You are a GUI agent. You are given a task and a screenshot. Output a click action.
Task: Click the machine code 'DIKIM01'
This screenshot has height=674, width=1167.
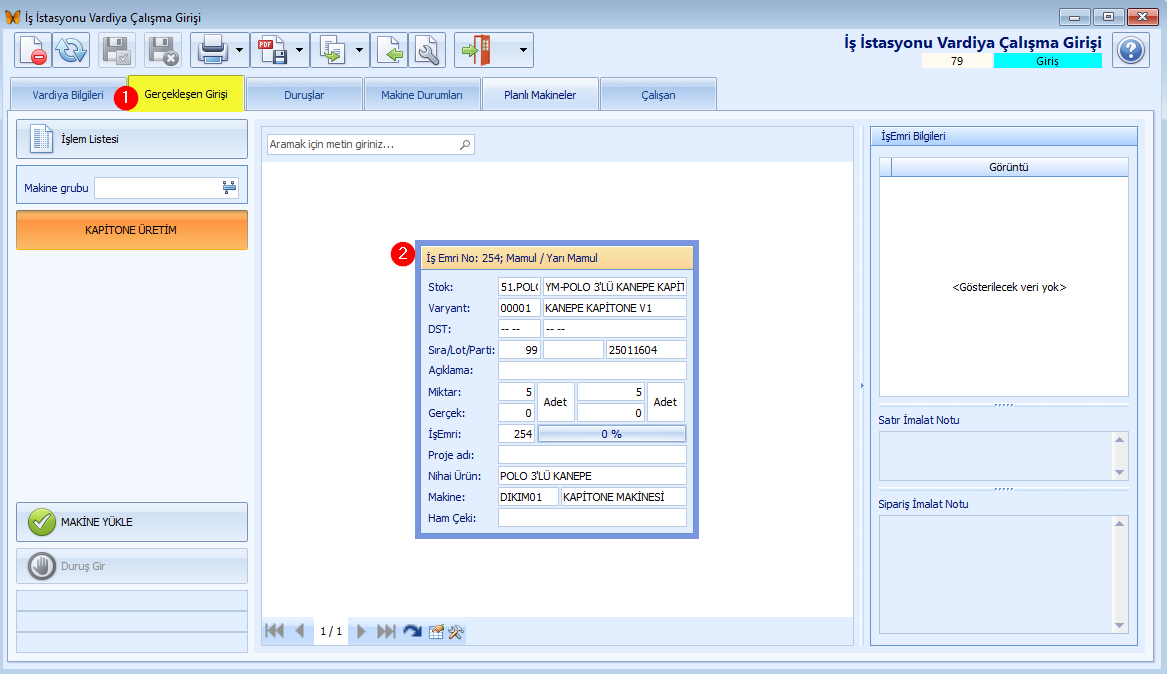click(528, 497)
